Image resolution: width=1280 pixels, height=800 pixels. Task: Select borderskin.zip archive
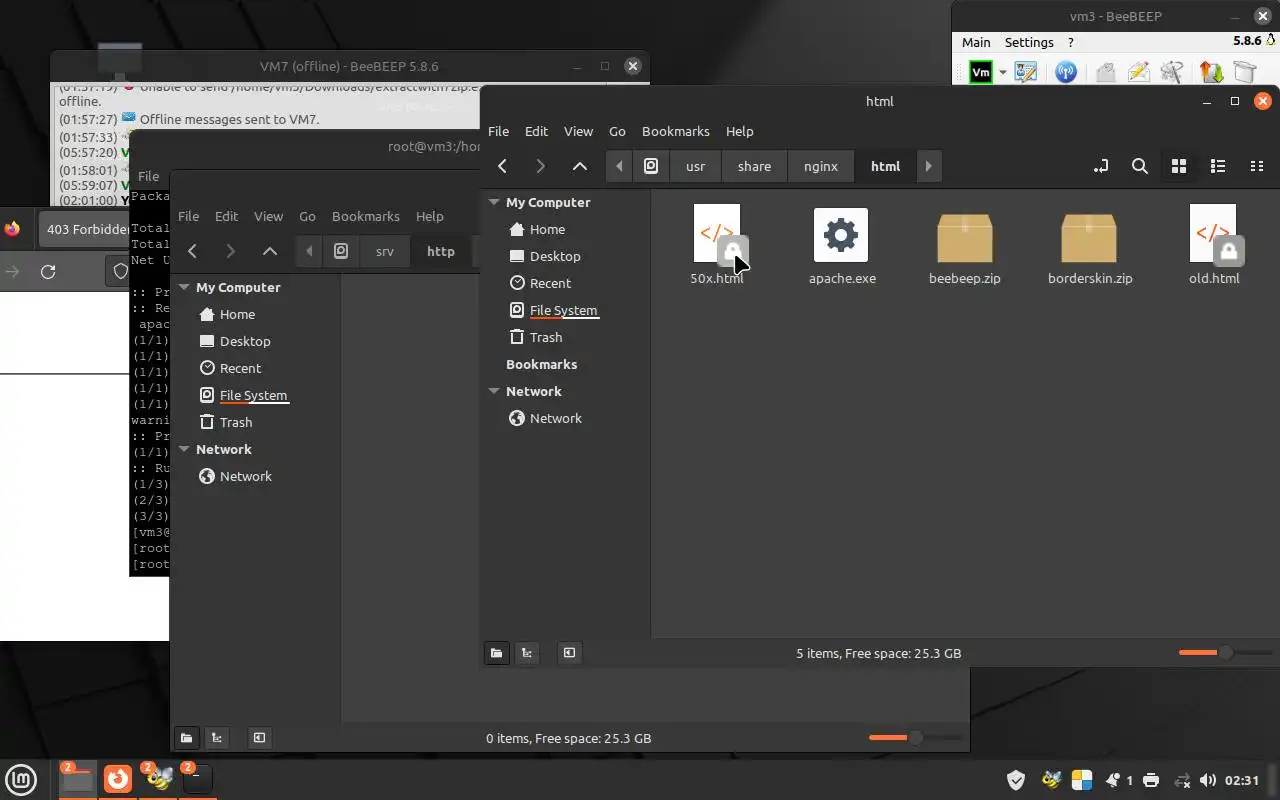tap(1090, 246)
